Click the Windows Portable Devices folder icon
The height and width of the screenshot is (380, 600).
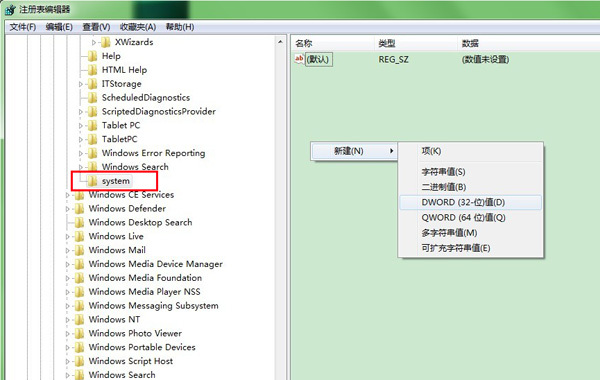point(79,347)
